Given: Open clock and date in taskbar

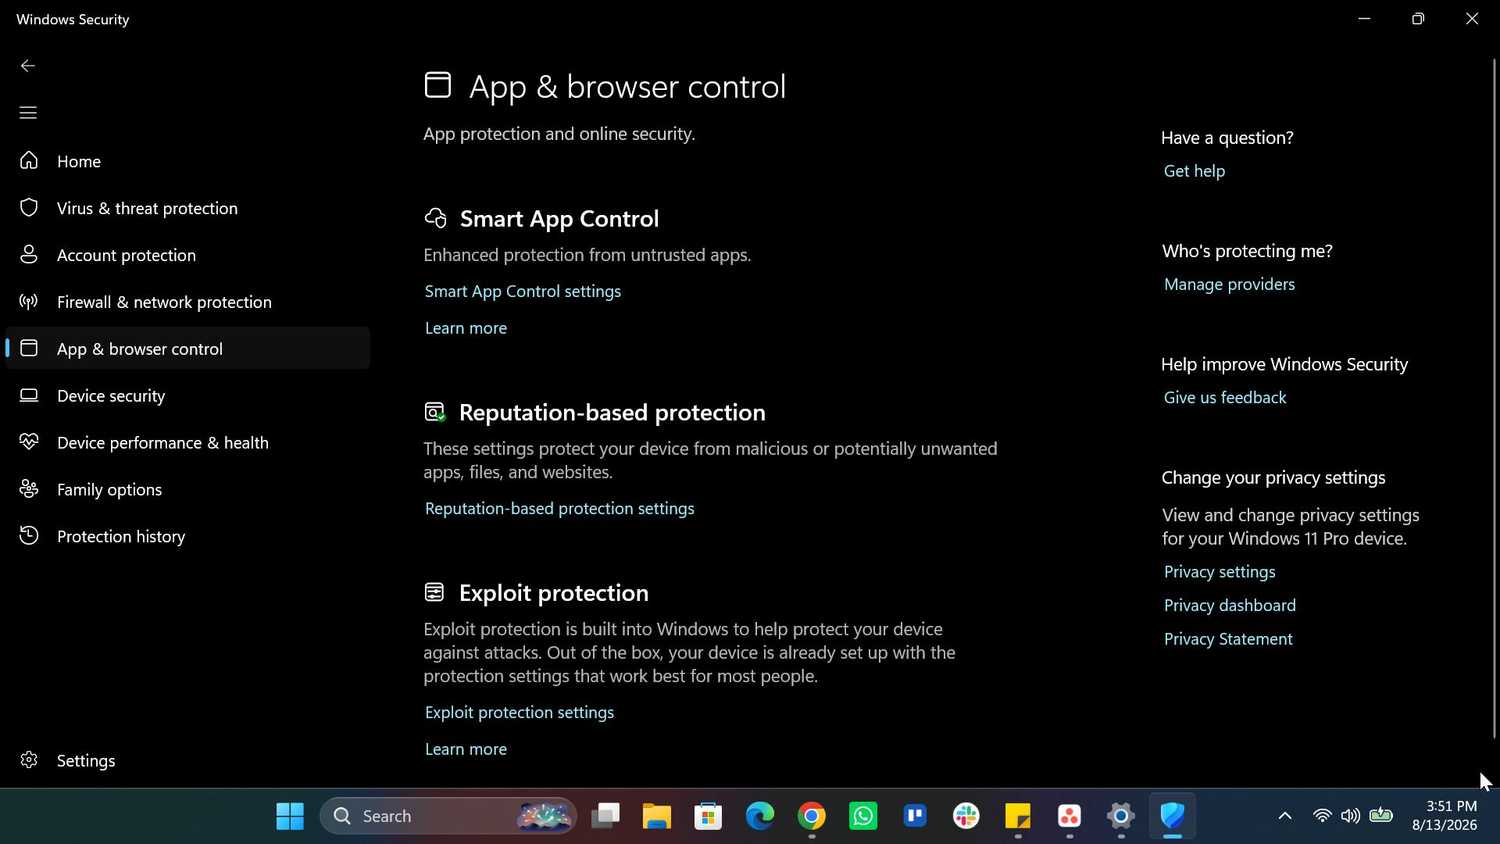Looking at the screenshot, I should (x=1445, y=816).
